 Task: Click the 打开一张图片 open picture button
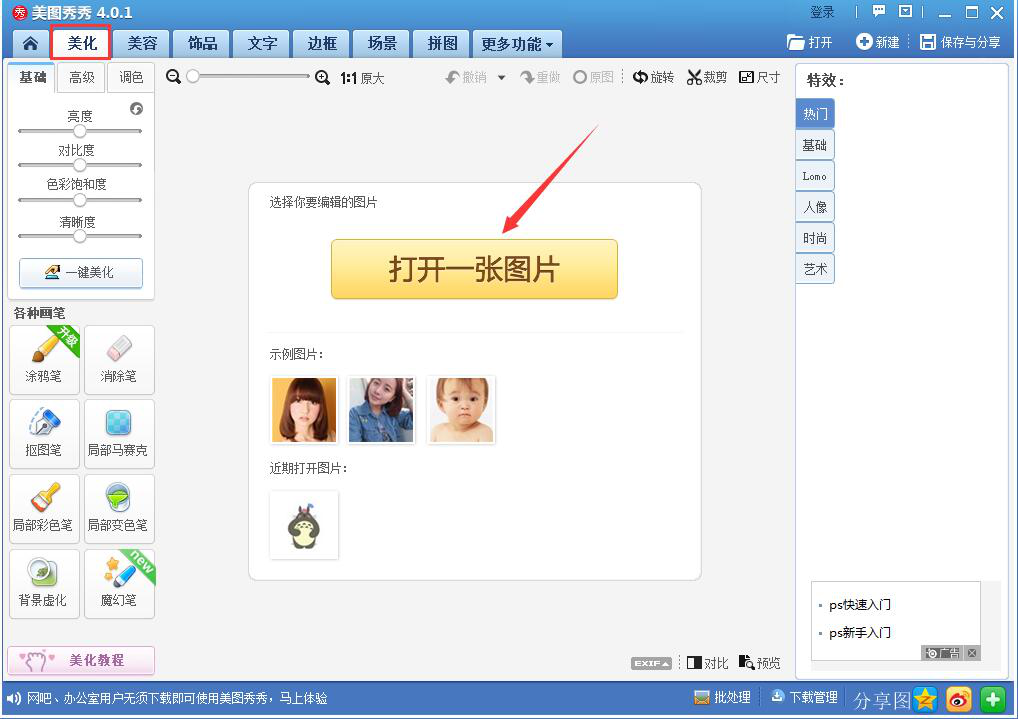pos(474,269)
